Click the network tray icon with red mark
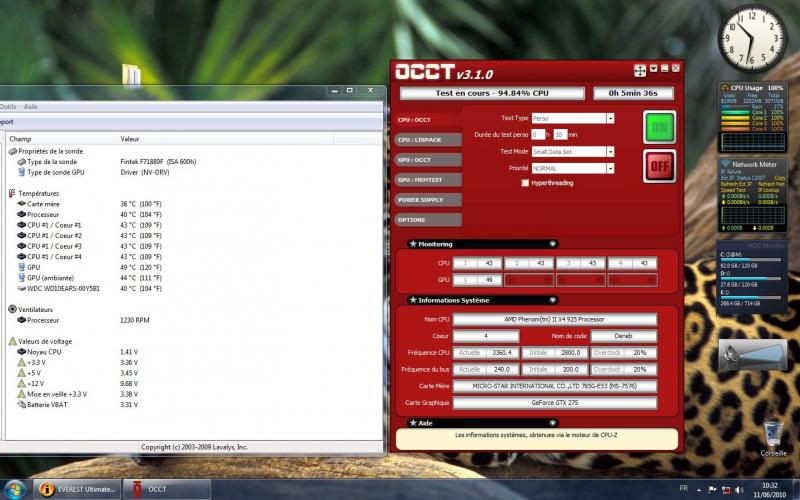 (x=726, y=490)
